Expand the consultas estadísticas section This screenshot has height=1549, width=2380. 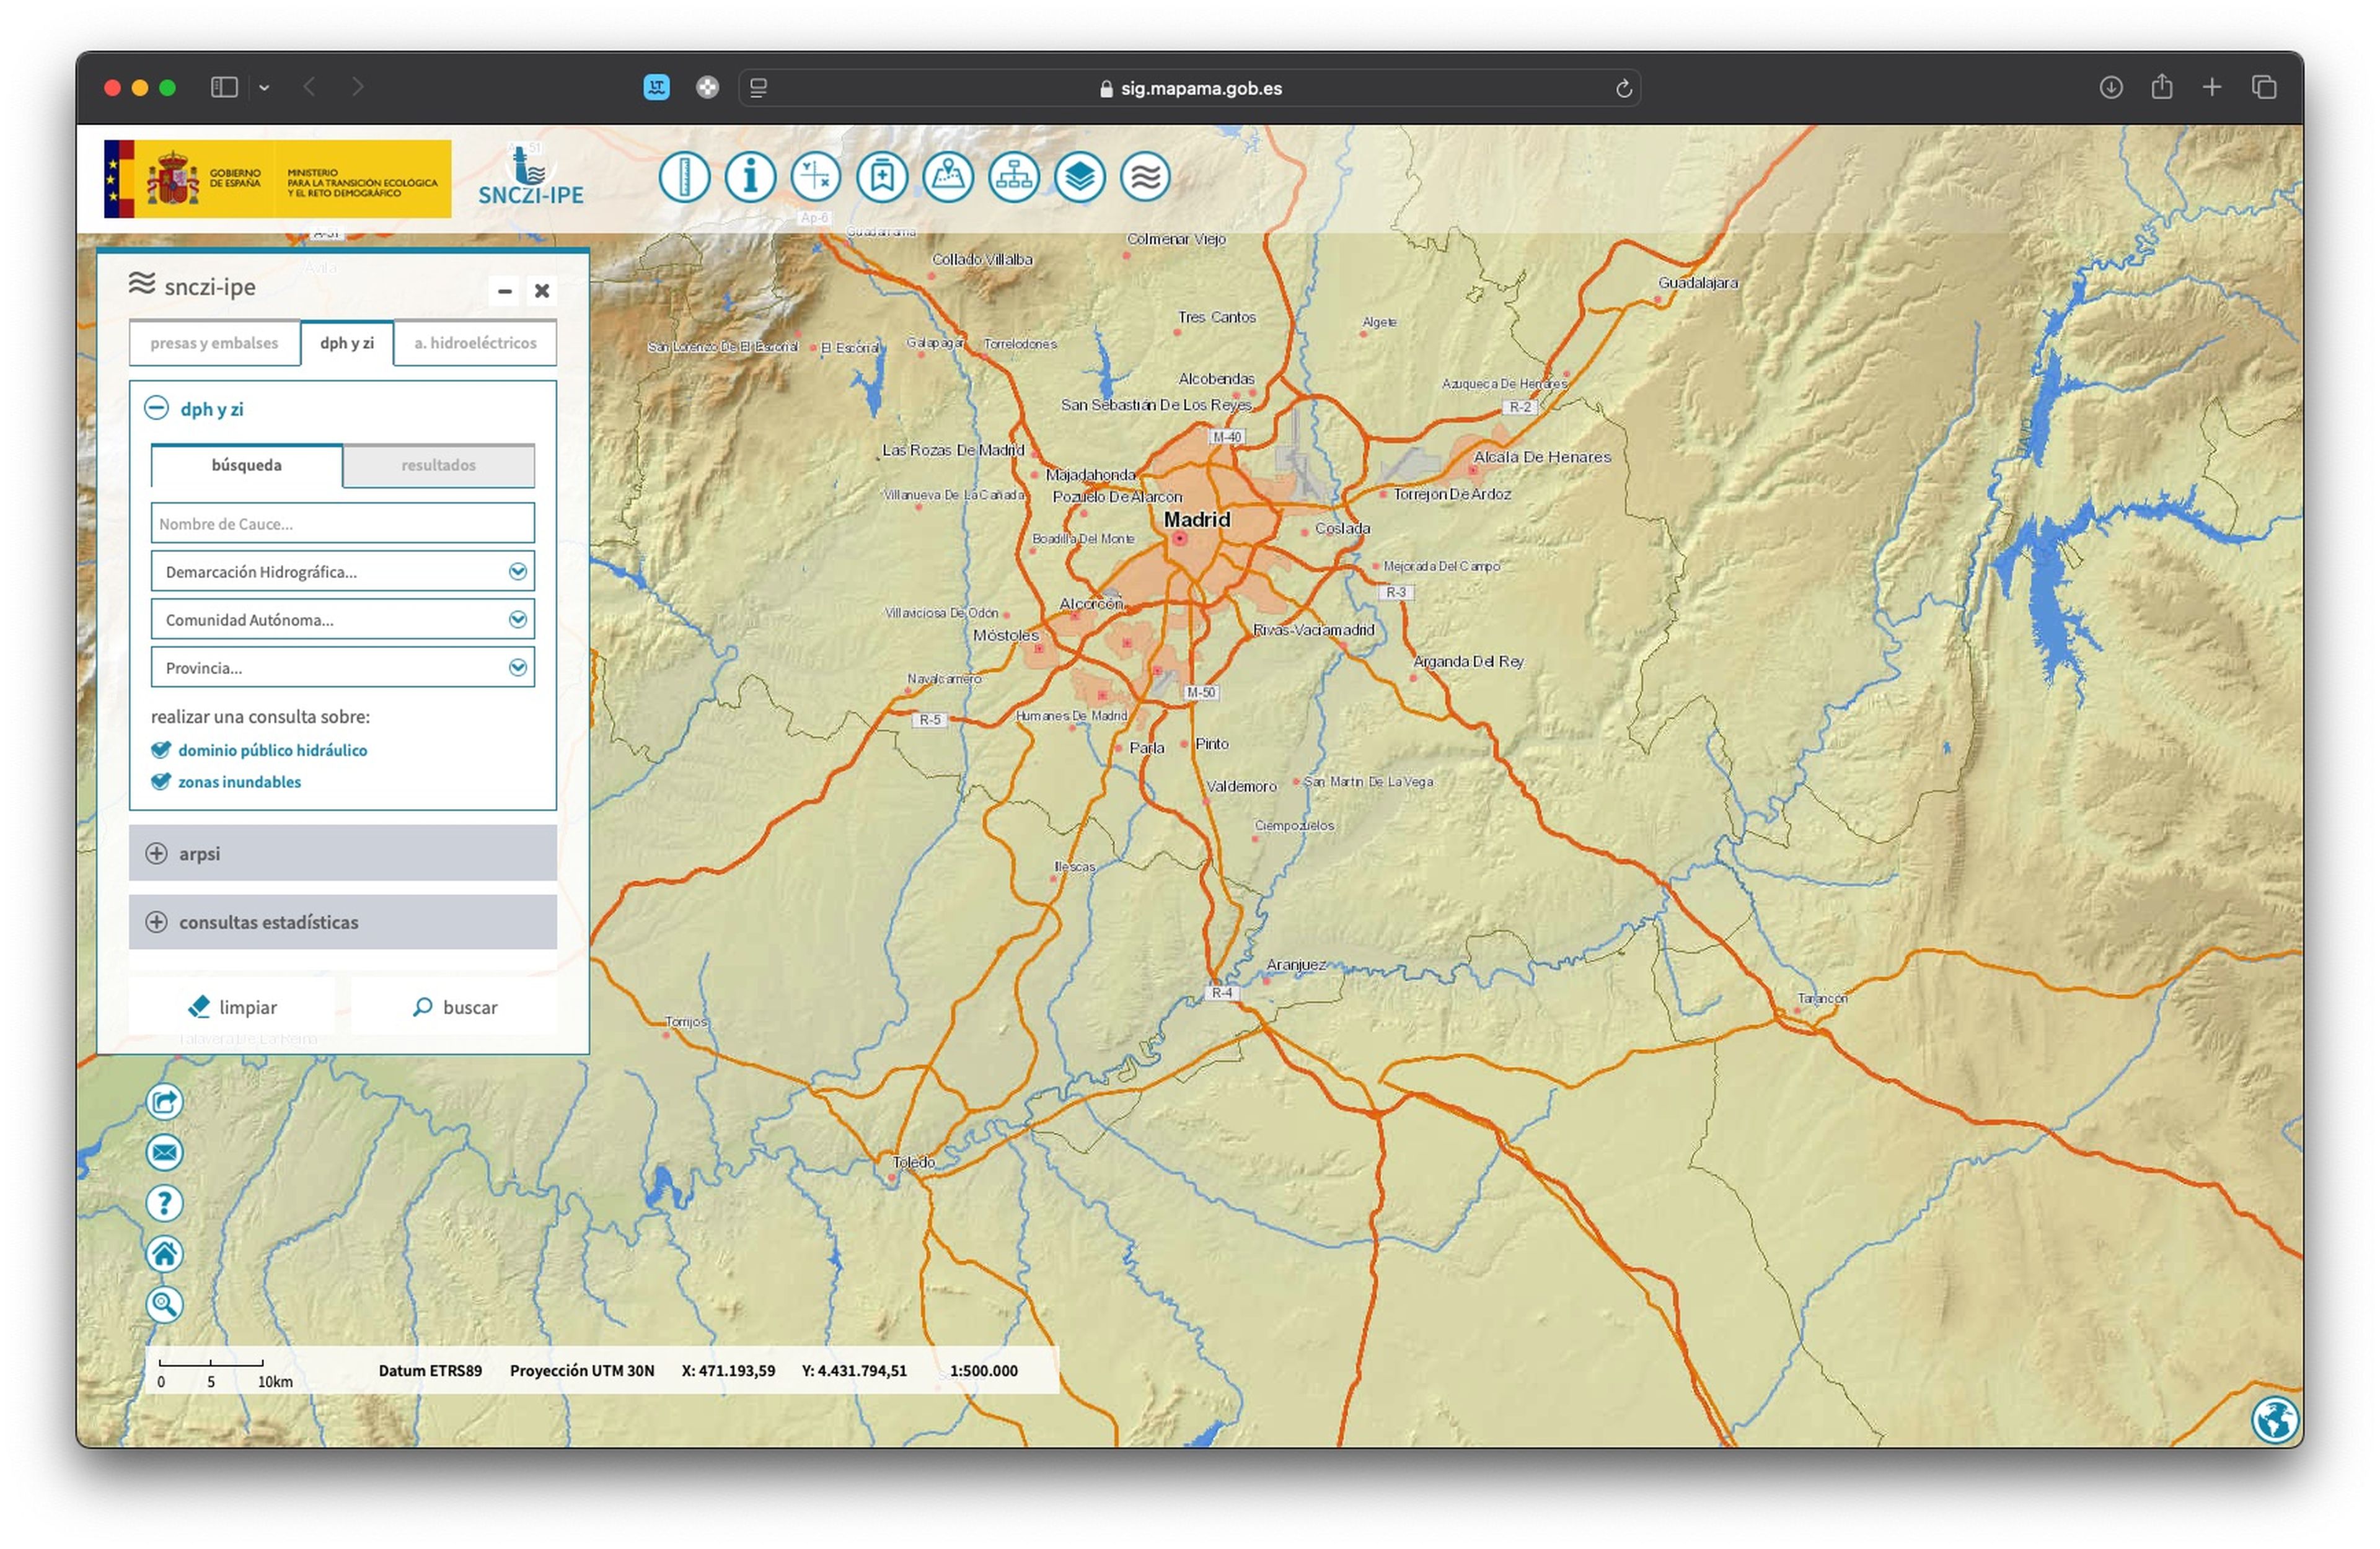click(x=343, y=923)
